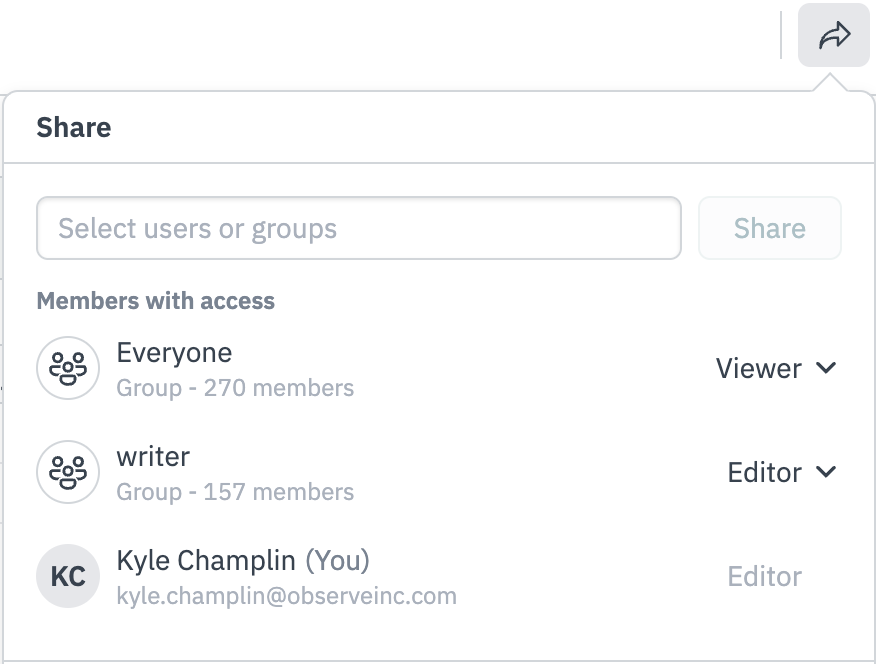Click the chevron next to writer's Editor role
Image resolution: width=876 pixels, height=664 pixels.
(826, 472)
